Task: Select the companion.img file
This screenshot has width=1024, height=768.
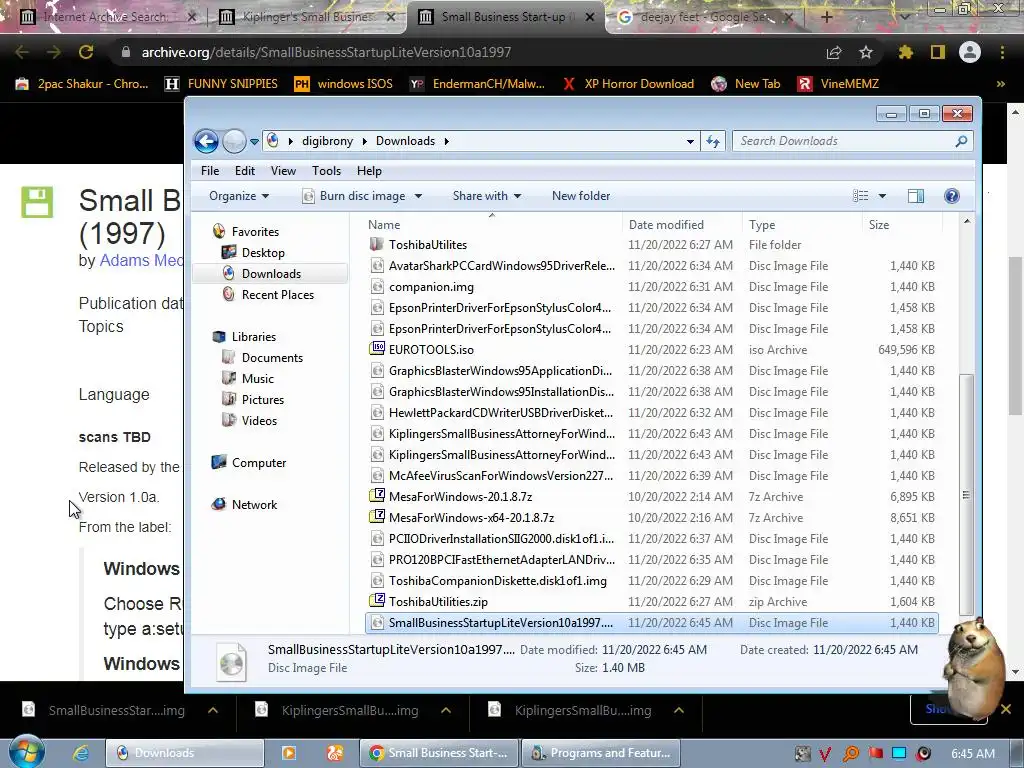Action: pos(431,287)
